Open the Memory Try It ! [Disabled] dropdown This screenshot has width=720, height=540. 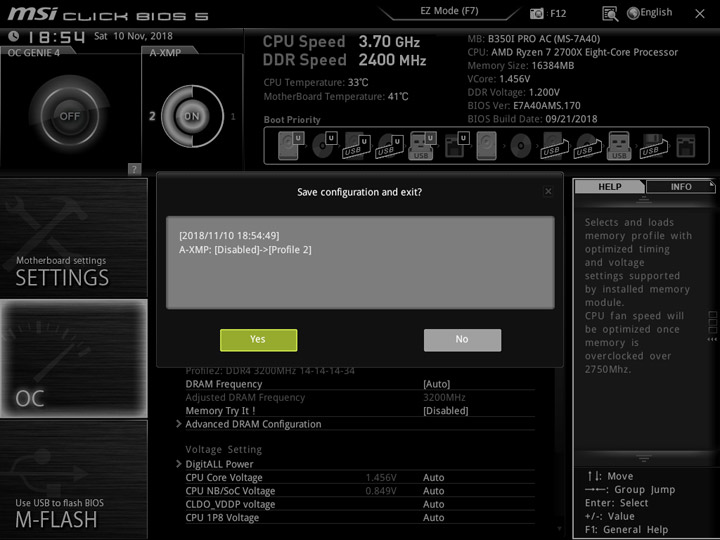tap(445, 411)
